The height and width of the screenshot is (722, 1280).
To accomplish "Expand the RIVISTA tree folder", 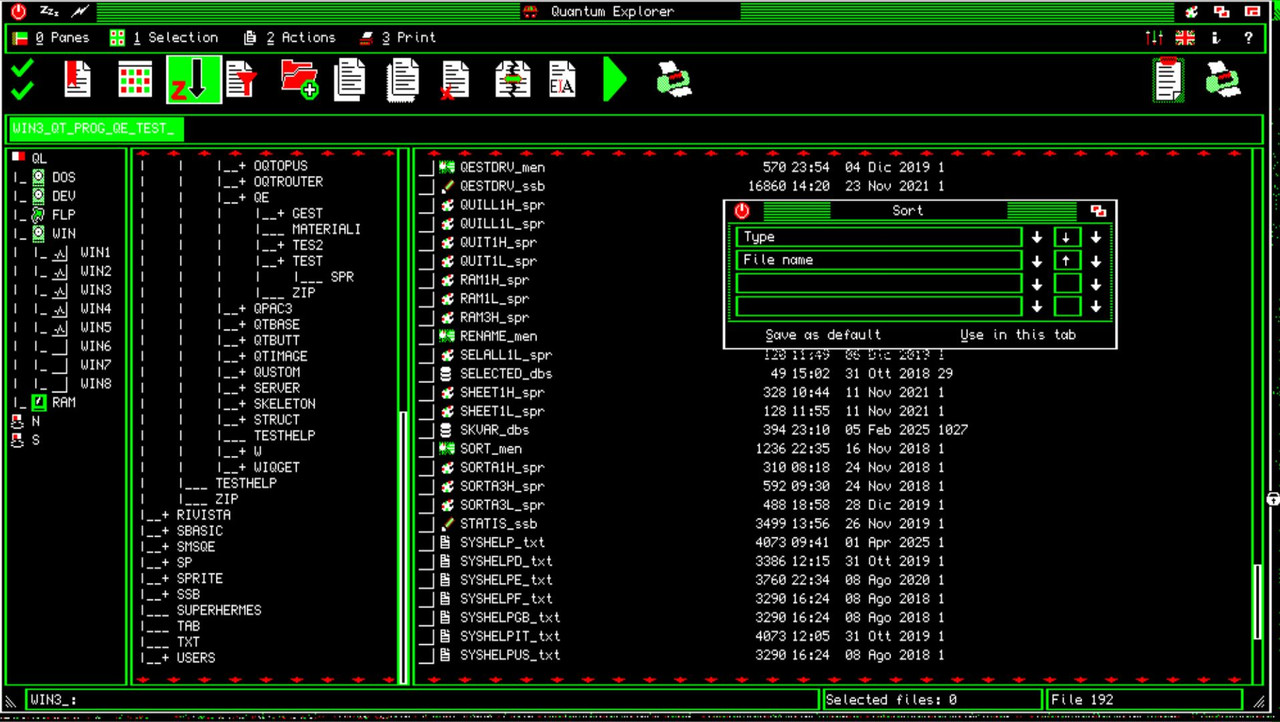I will point(165,515).
